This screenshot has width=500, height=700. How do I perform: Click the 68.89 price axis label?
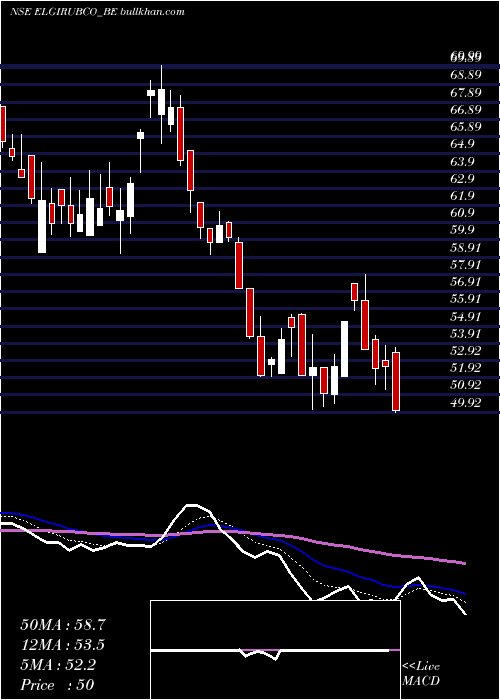coord(466,75)
